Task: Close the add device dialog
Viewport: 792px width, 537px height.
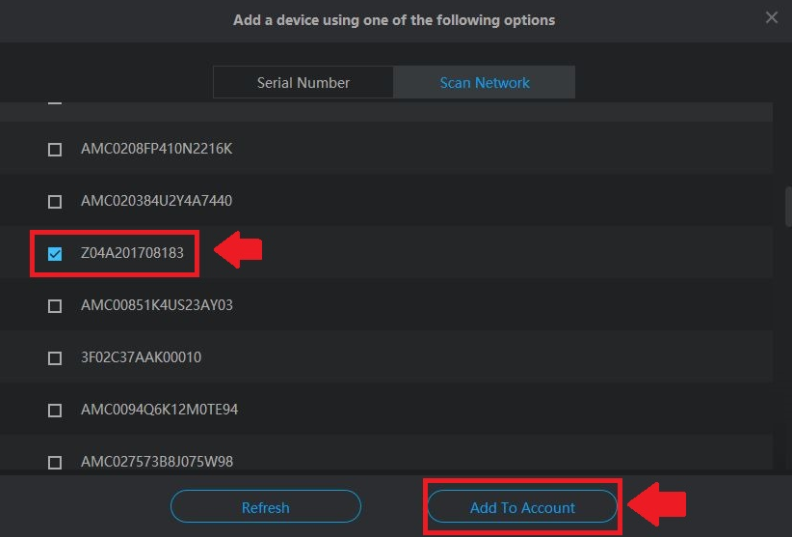Action: click(771, 17)
